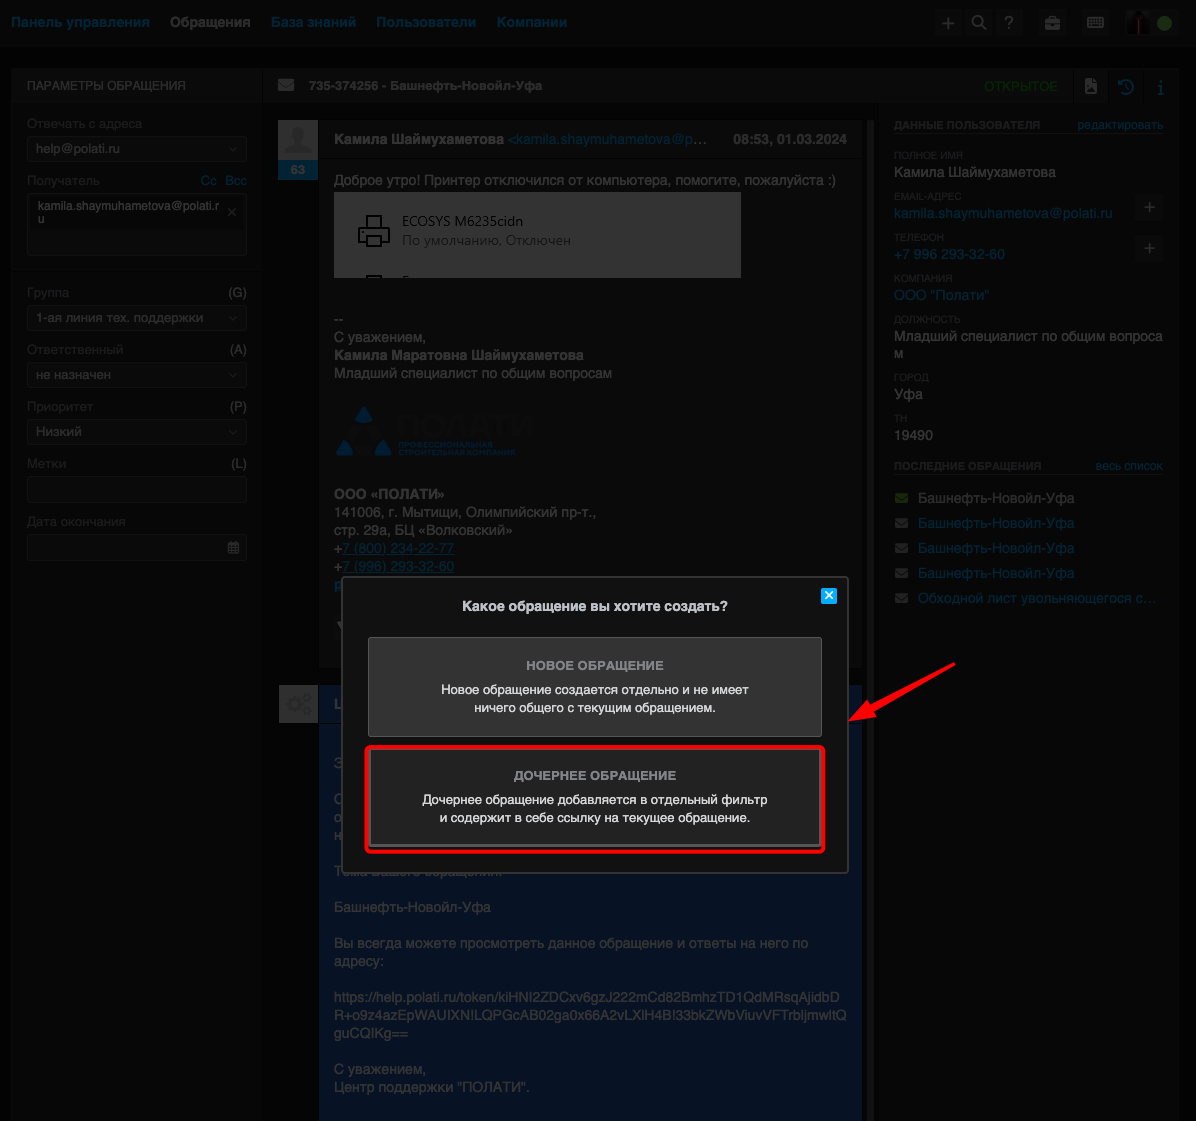Screen dimensions: 1196x1121
Task: Click the gears icon of the system message
Action: [x=297, y=704]
